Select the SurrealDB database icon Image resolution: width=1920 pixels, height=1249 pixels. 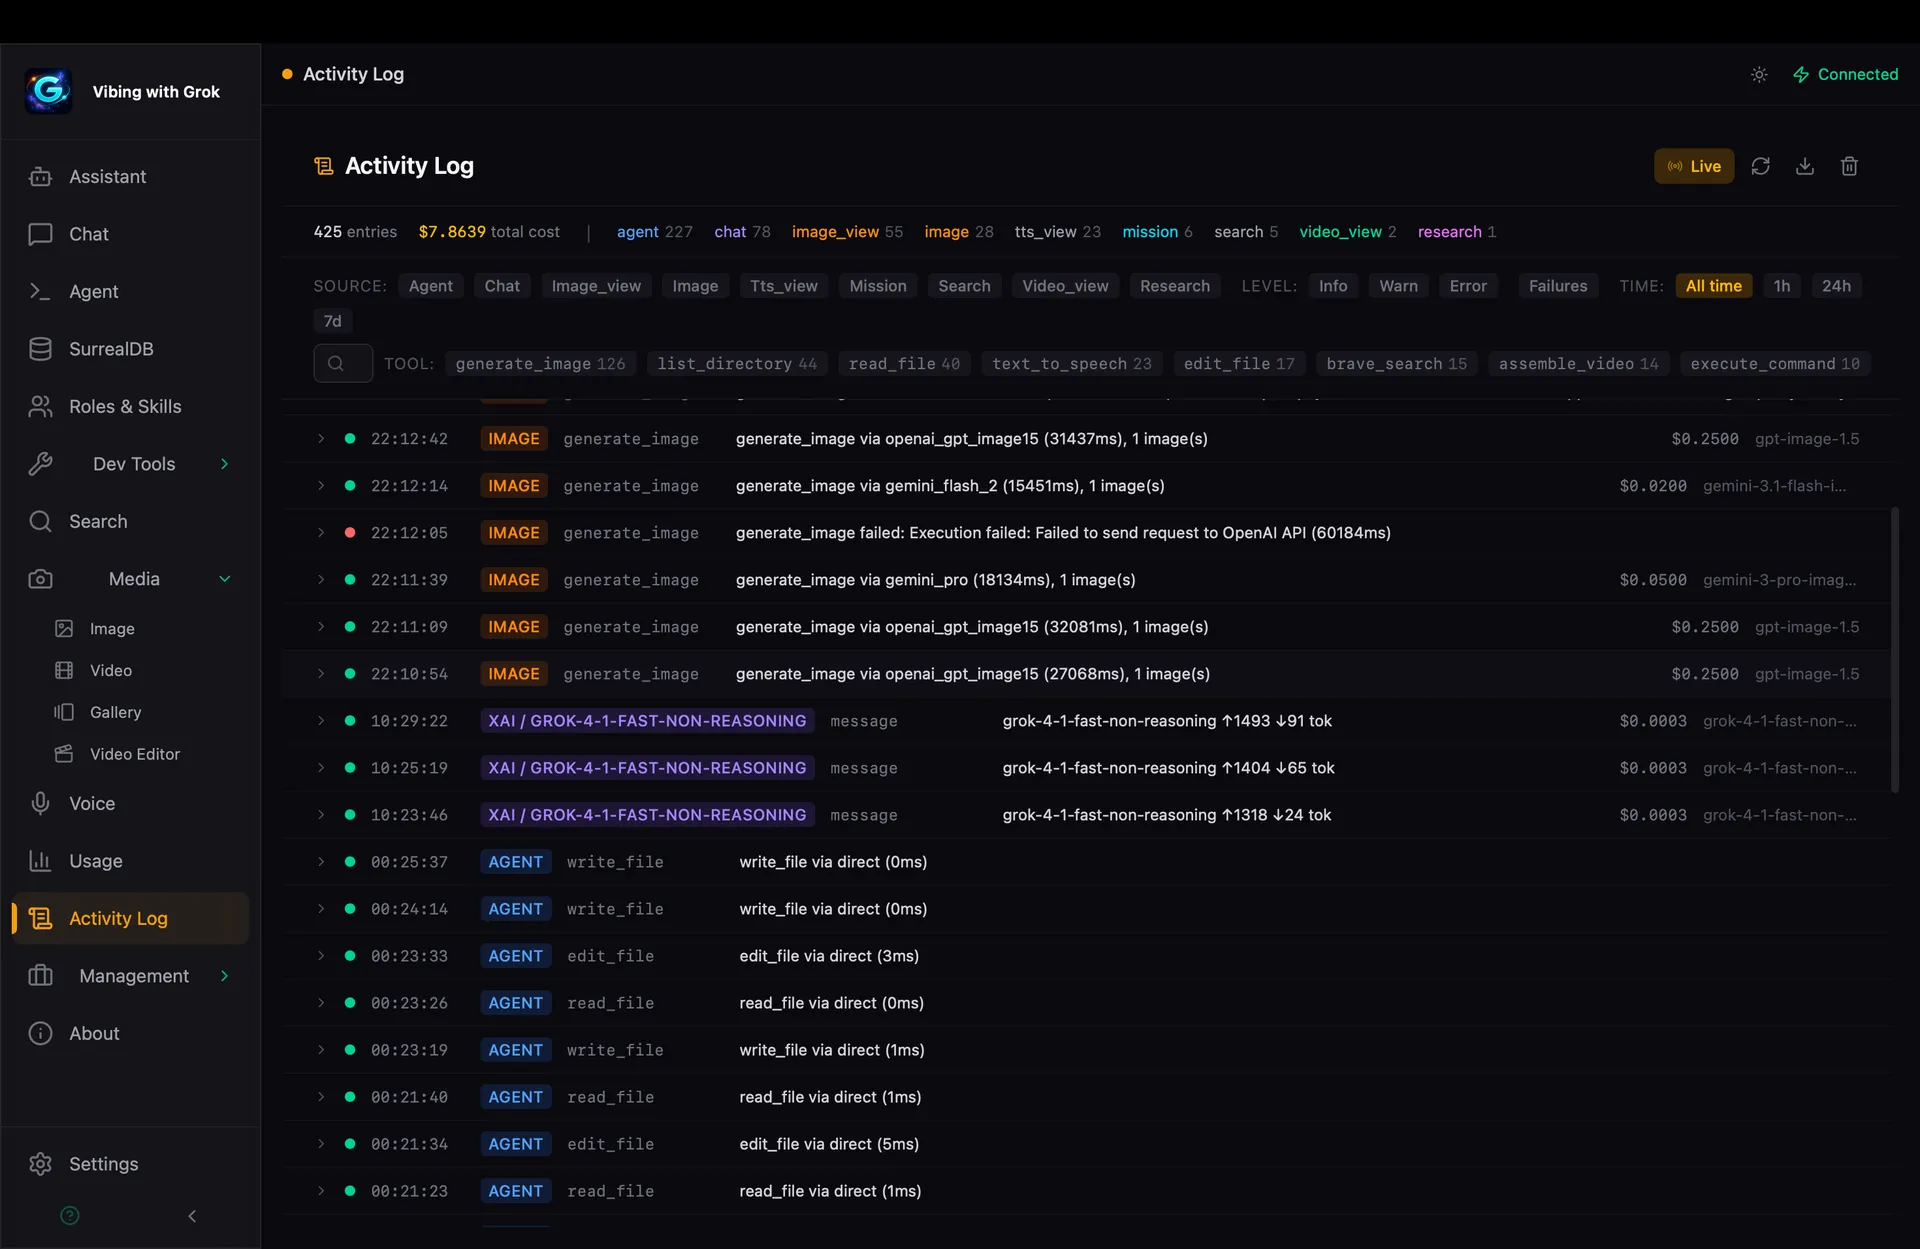click(40, 348)
